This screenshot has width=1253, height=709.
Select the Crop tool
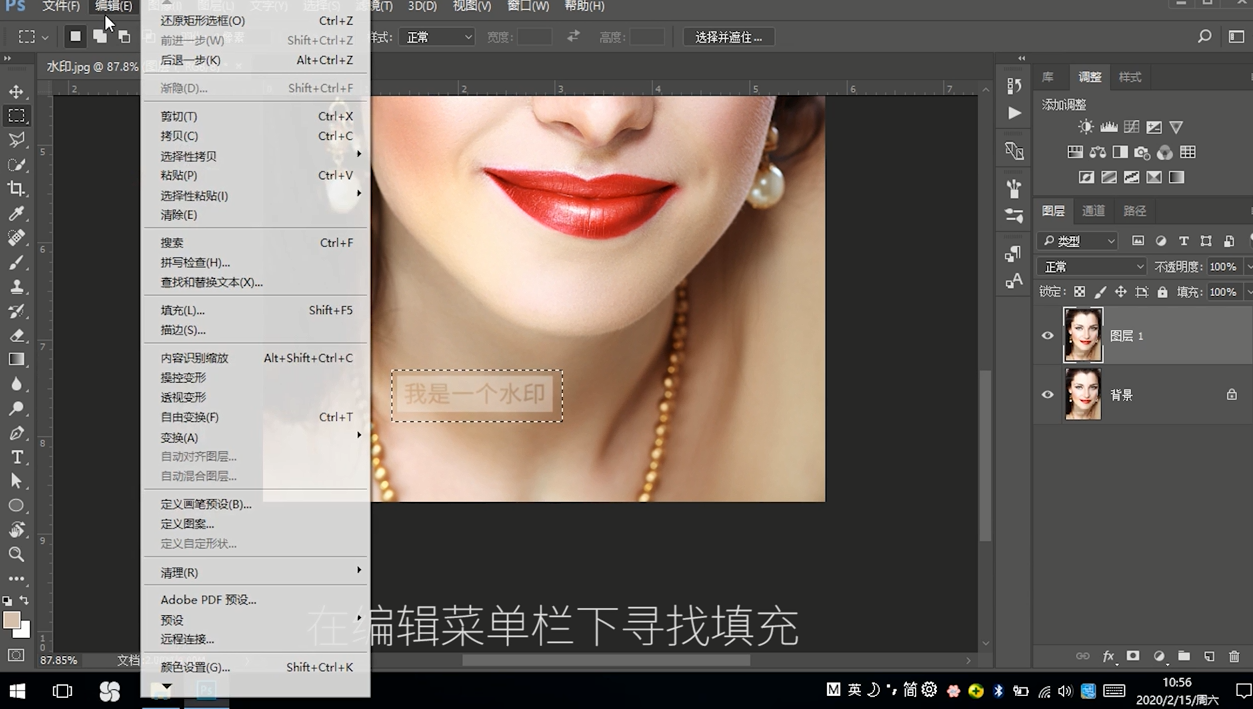[x=16, y=188]
